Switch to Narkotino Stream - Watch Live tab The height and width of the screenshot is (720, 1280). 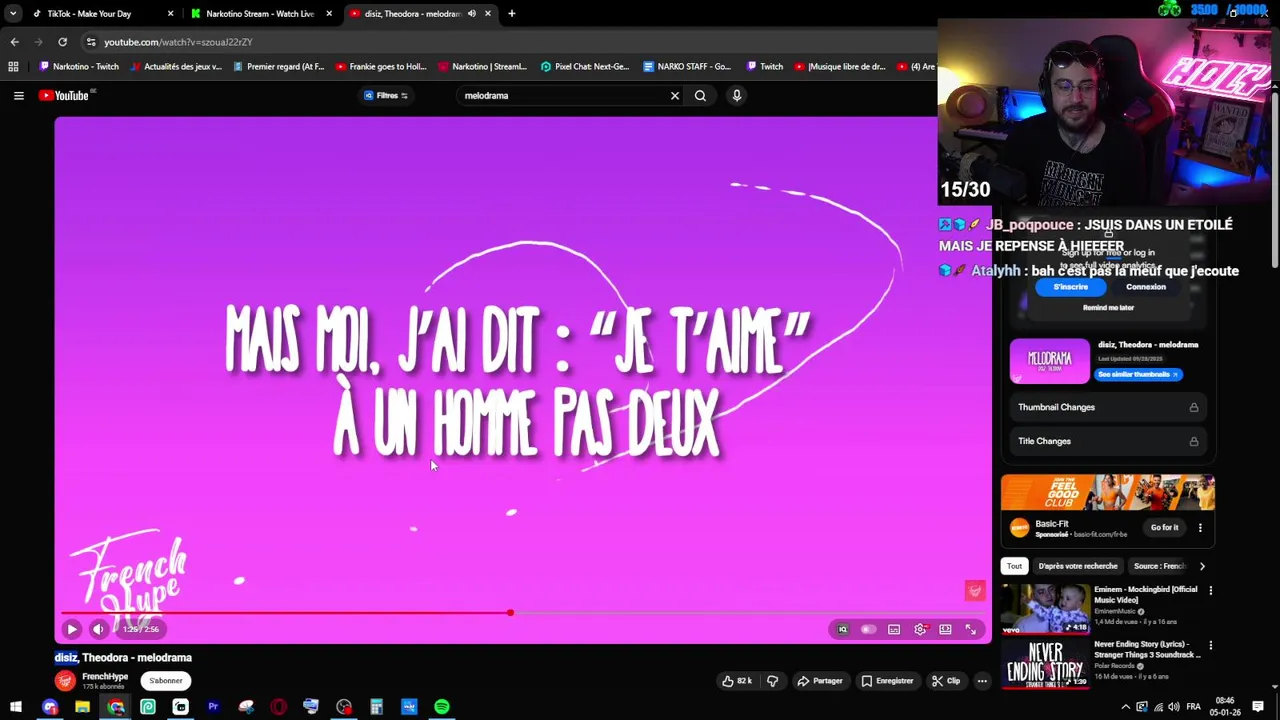point(260,13)
